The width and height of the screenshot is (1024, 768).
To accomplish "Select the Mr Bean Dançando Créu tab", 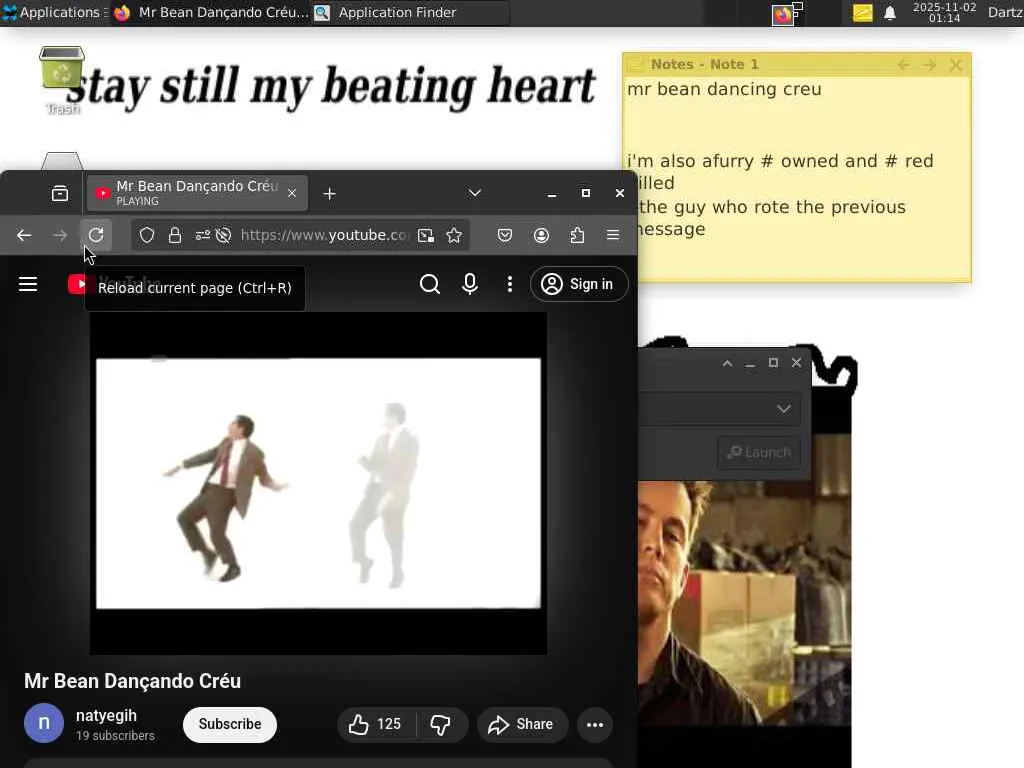I will (196, 193).
